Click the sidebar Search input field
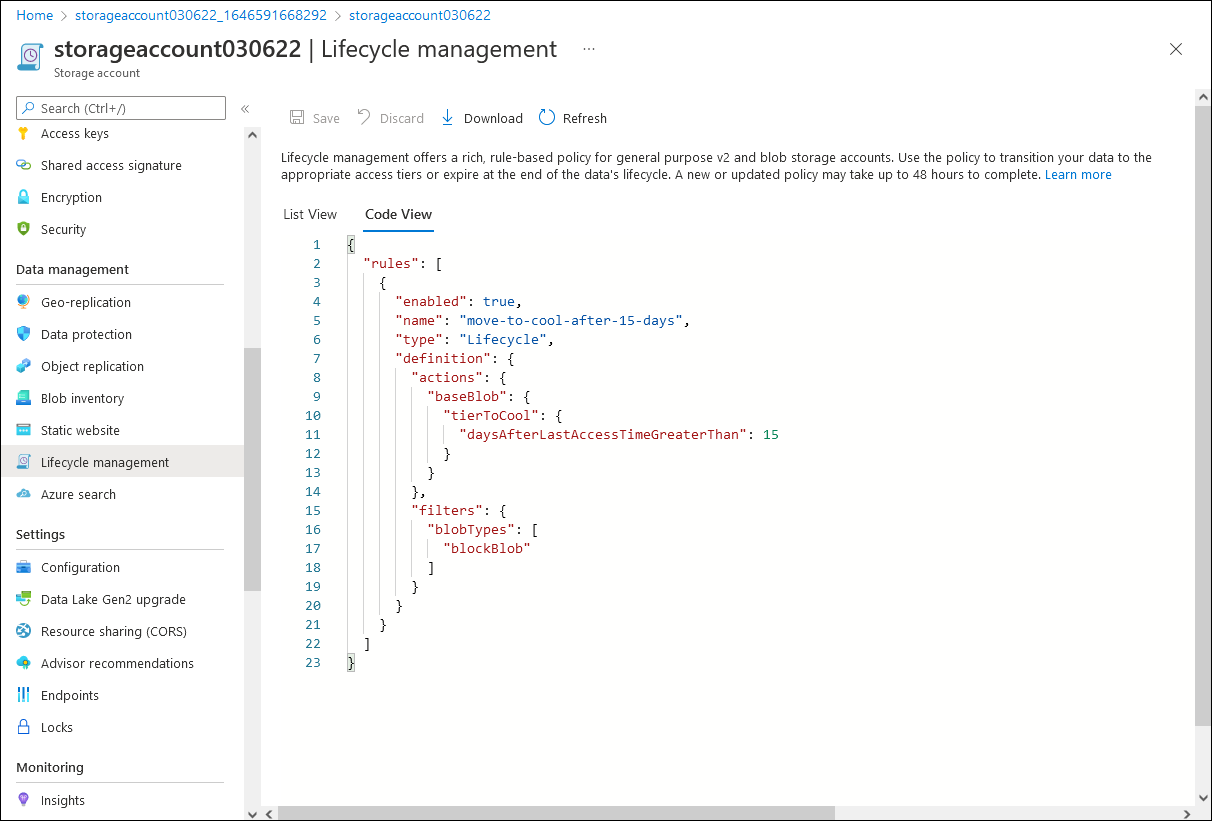 121,108
